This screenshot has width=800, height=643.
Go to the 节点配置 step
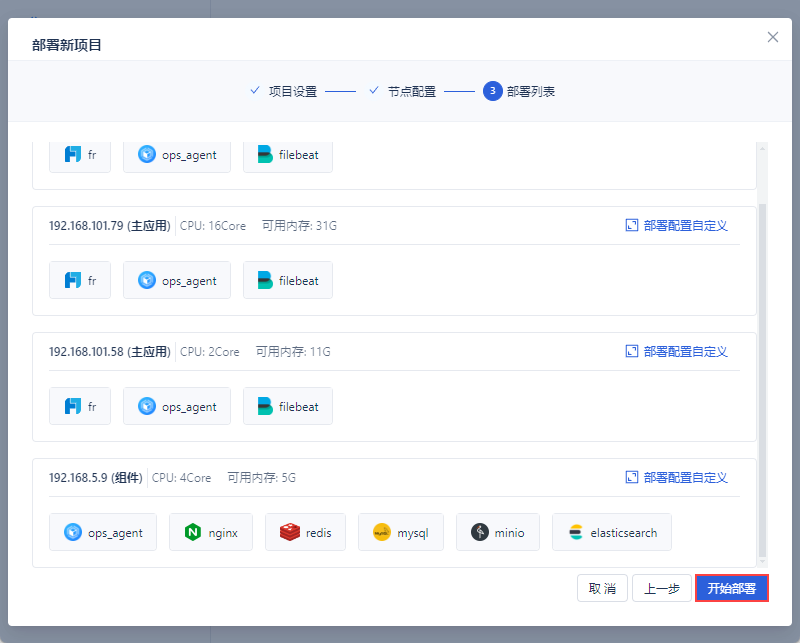[412, 91]
